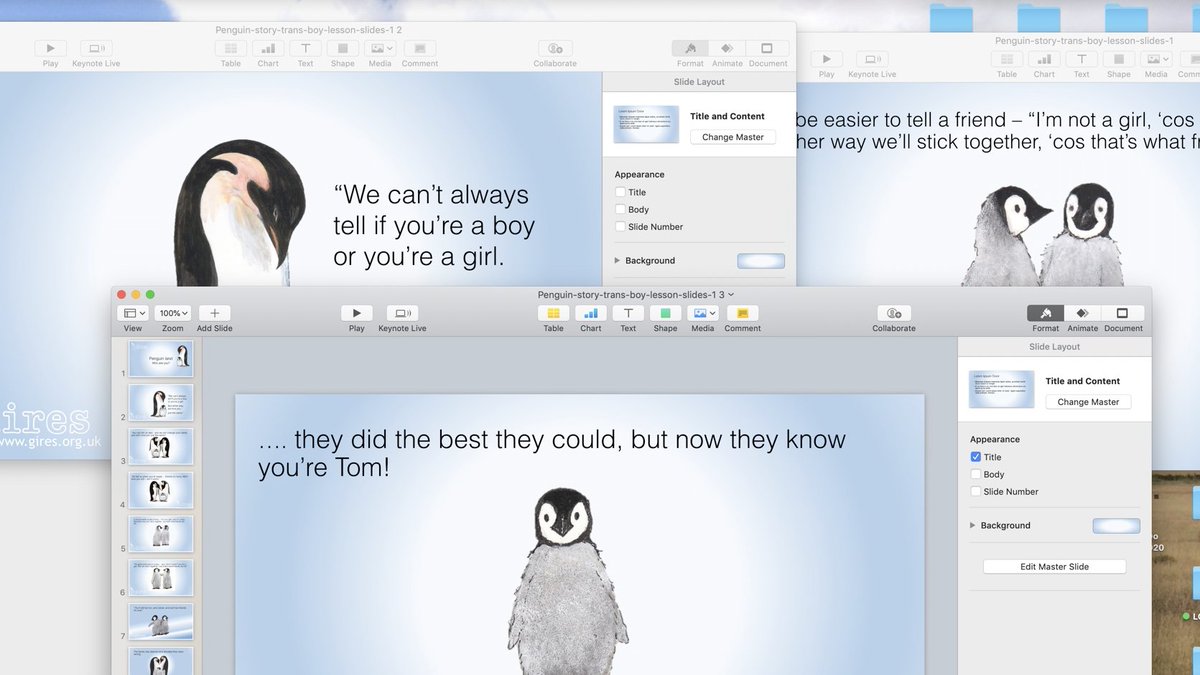Click Collaborate in the front window

pyautogui.click(x=894, y=313)
